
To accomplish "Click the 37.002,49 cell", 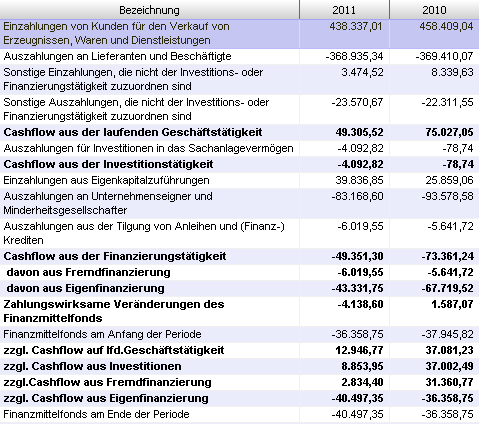I will tap(435, 366).
